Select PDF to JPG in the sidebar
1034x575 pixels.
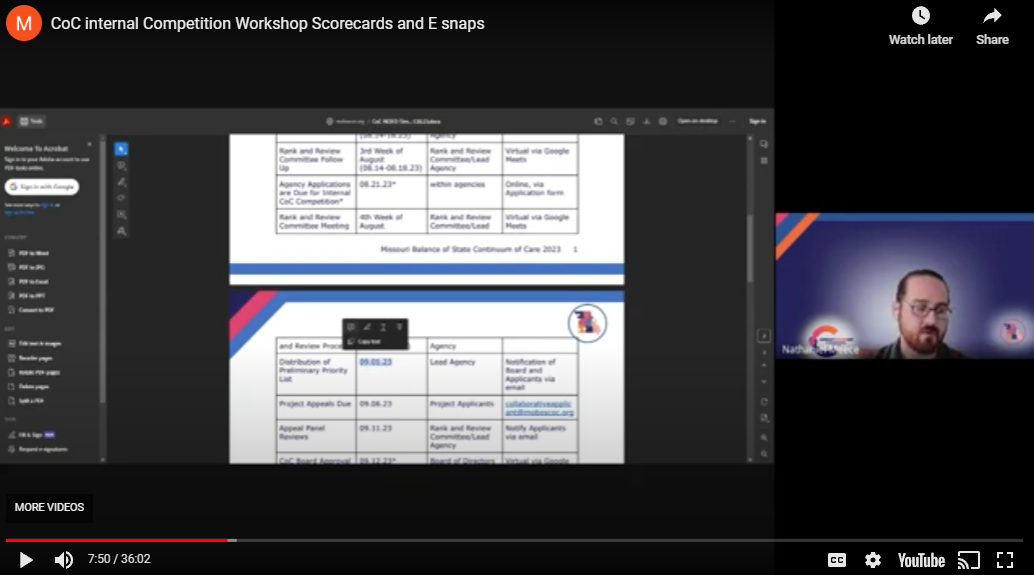click(x=27, y=267)
